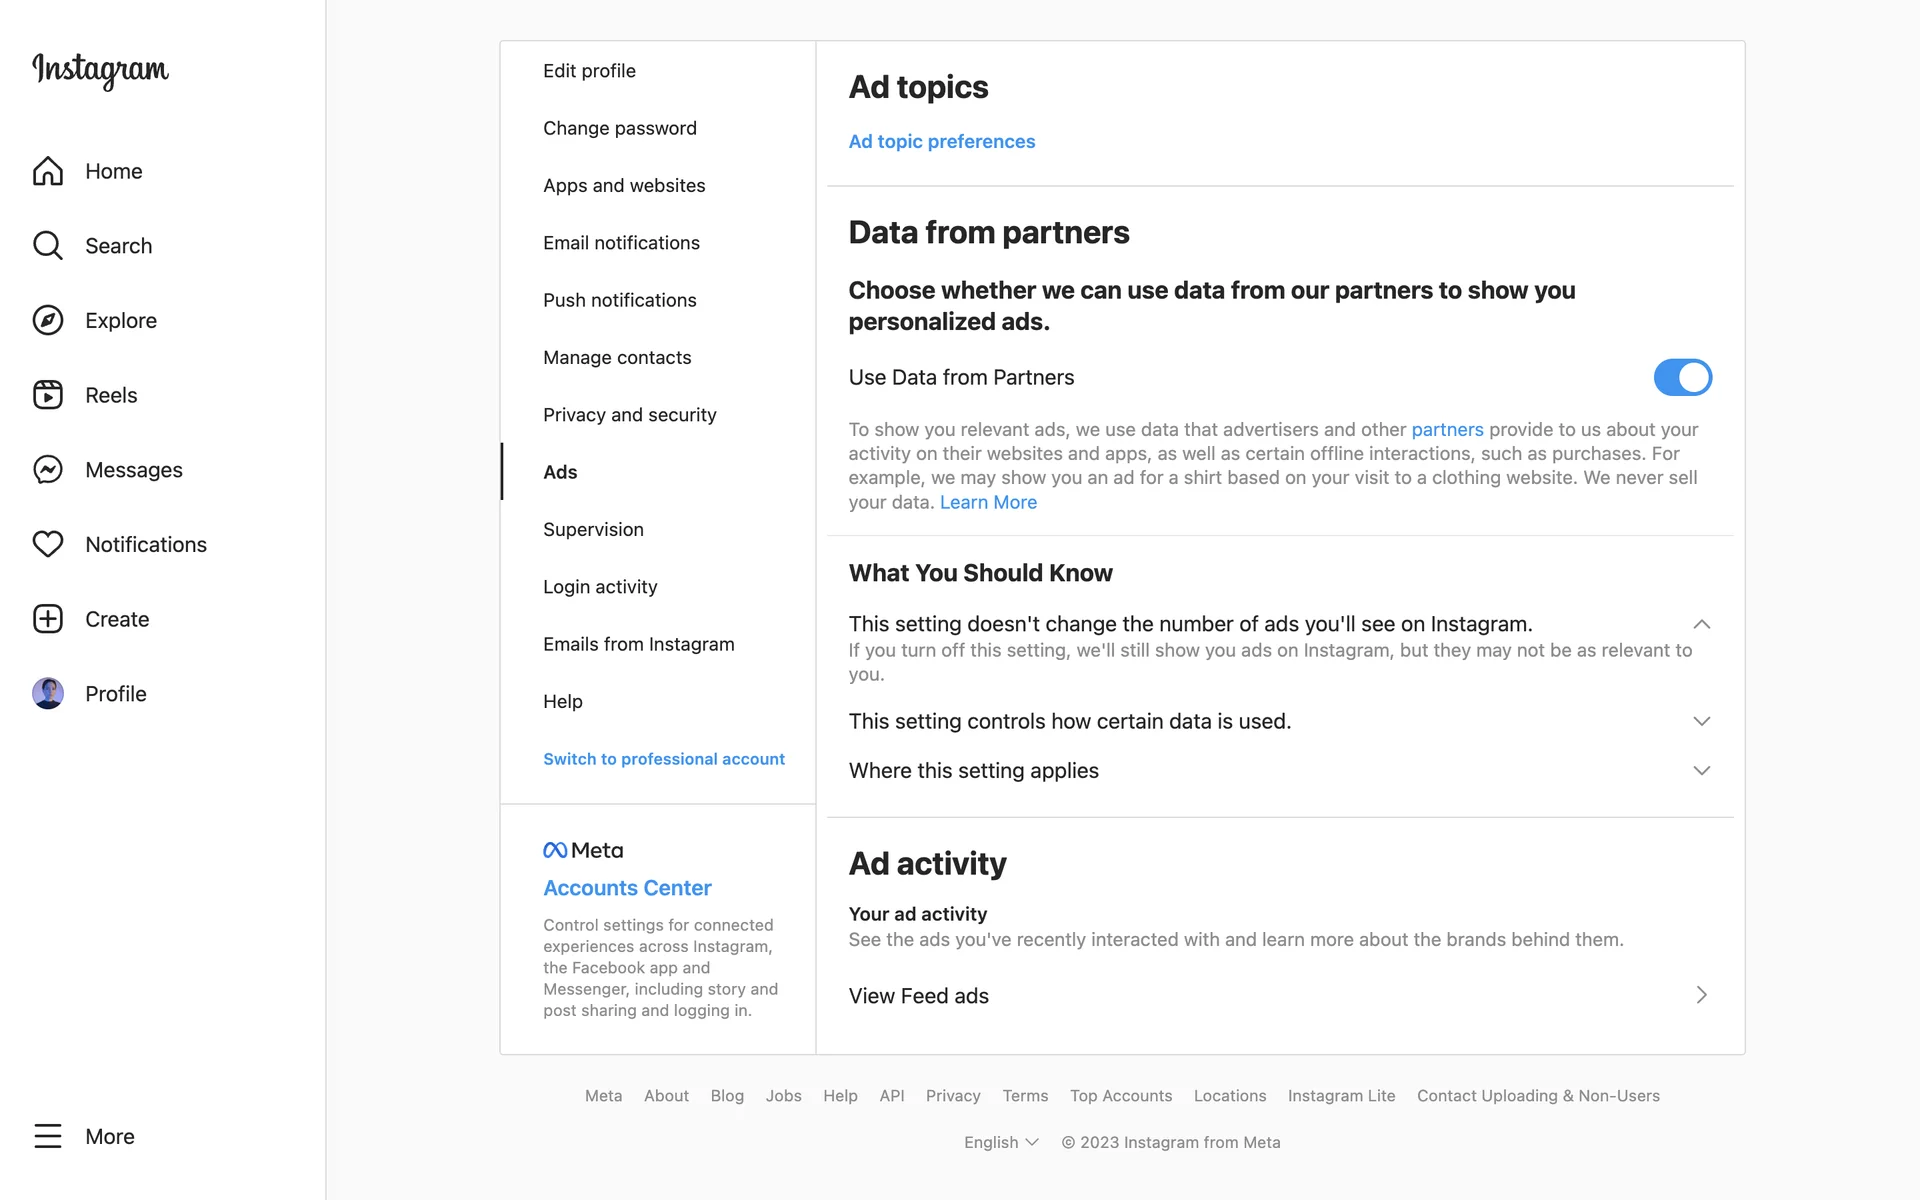Open Notifications heart icon
Viewport: 1920px width, 1200px height.
[x=48, y=544]
